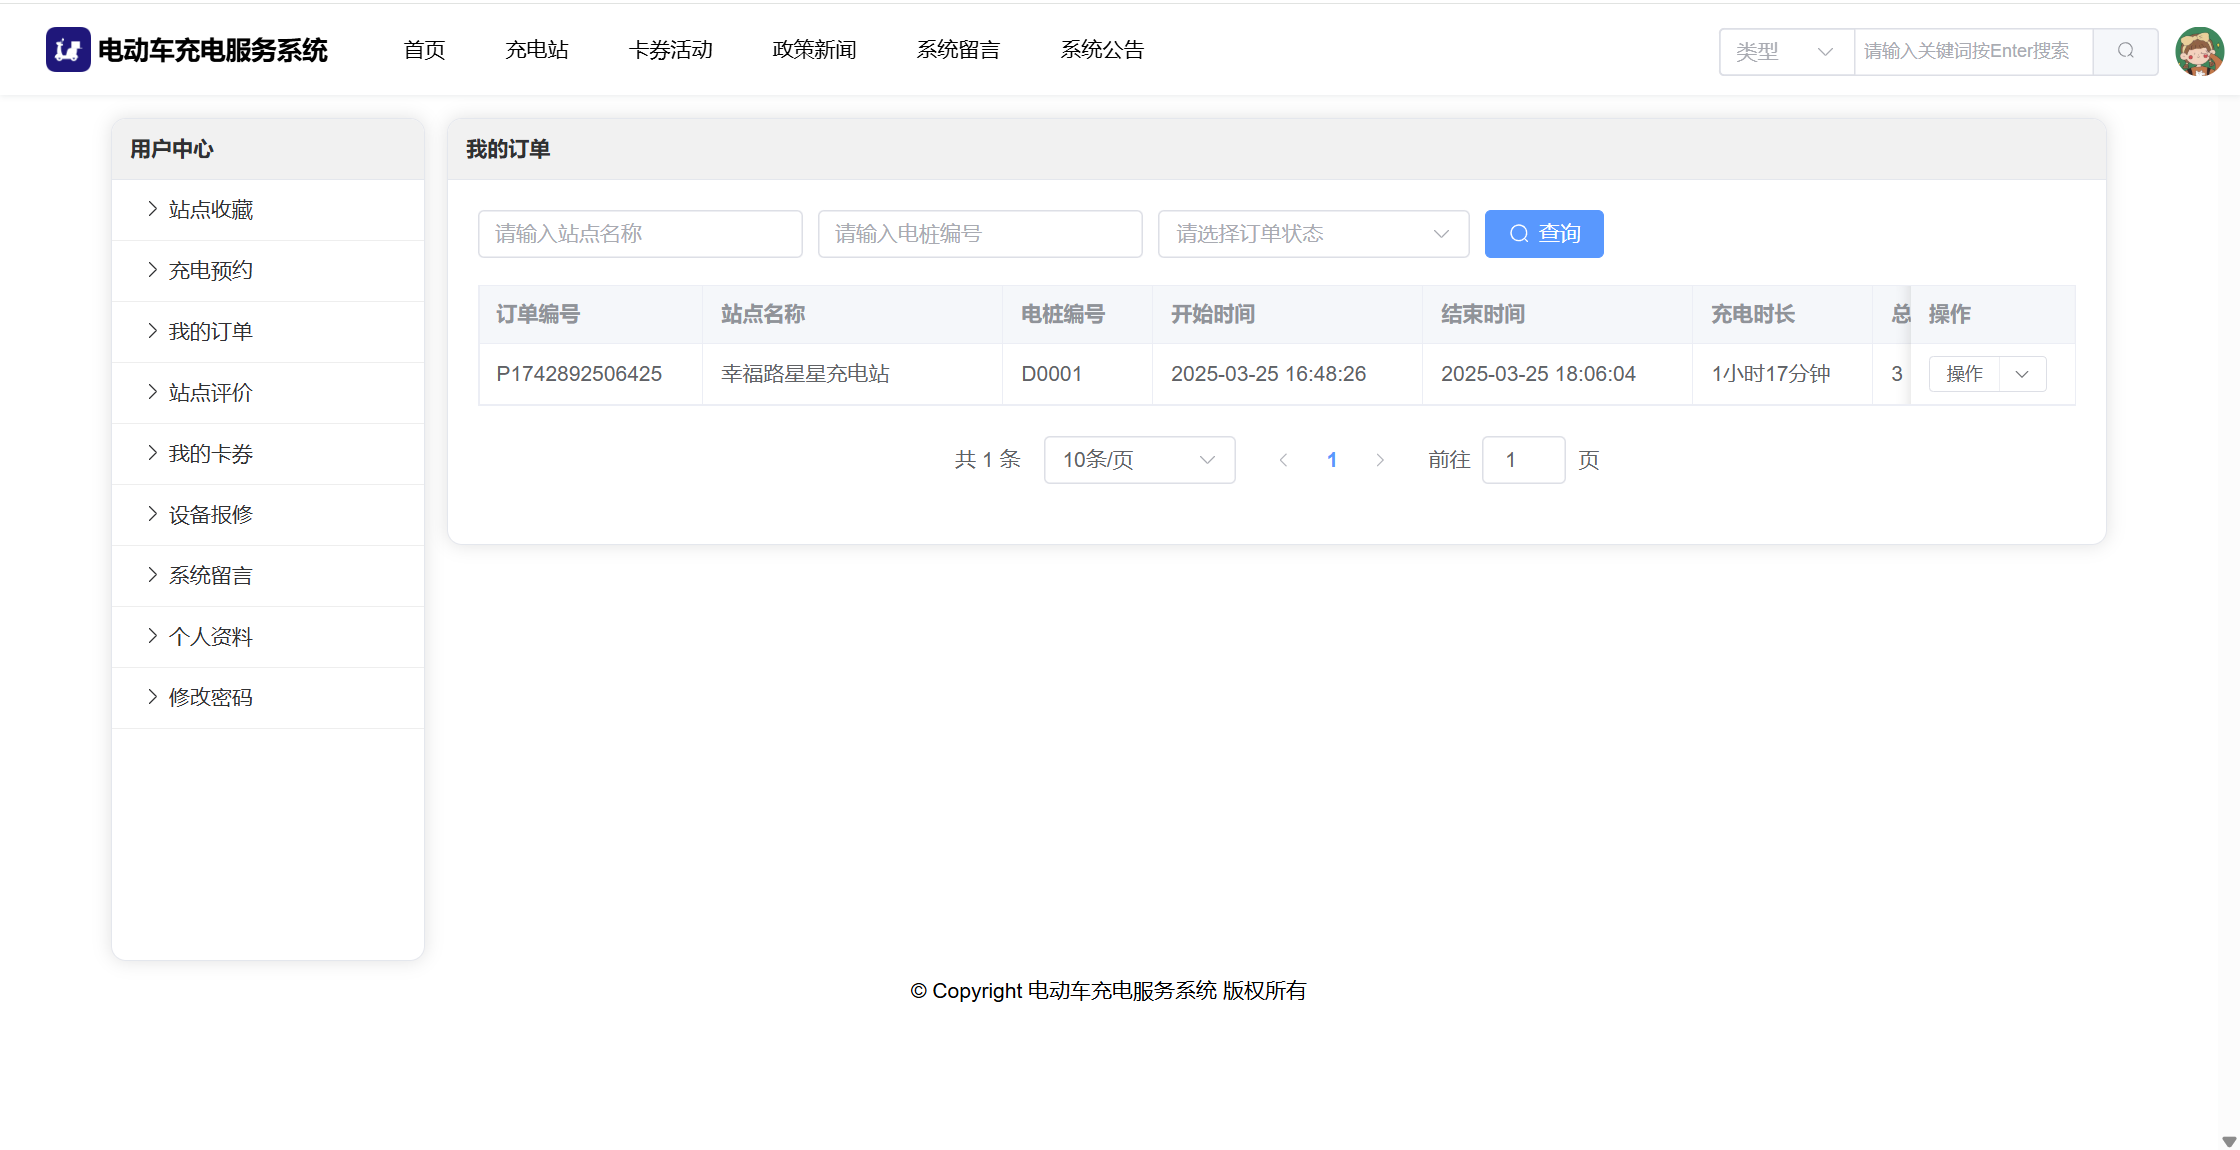Click the electric scooter logo icon
Image resolution: width=2240 pixels, height=1150 pixels.
tap(68, 50)
